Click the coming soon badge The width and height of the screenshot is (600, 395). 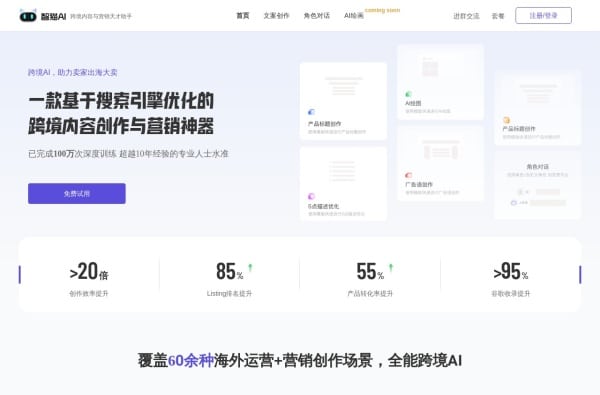pyautogui.click(x=382, y=10)
